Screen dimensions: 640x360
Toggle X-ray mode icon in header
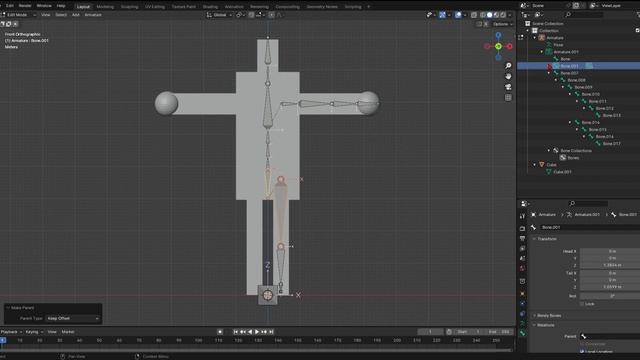coord(474,15)
